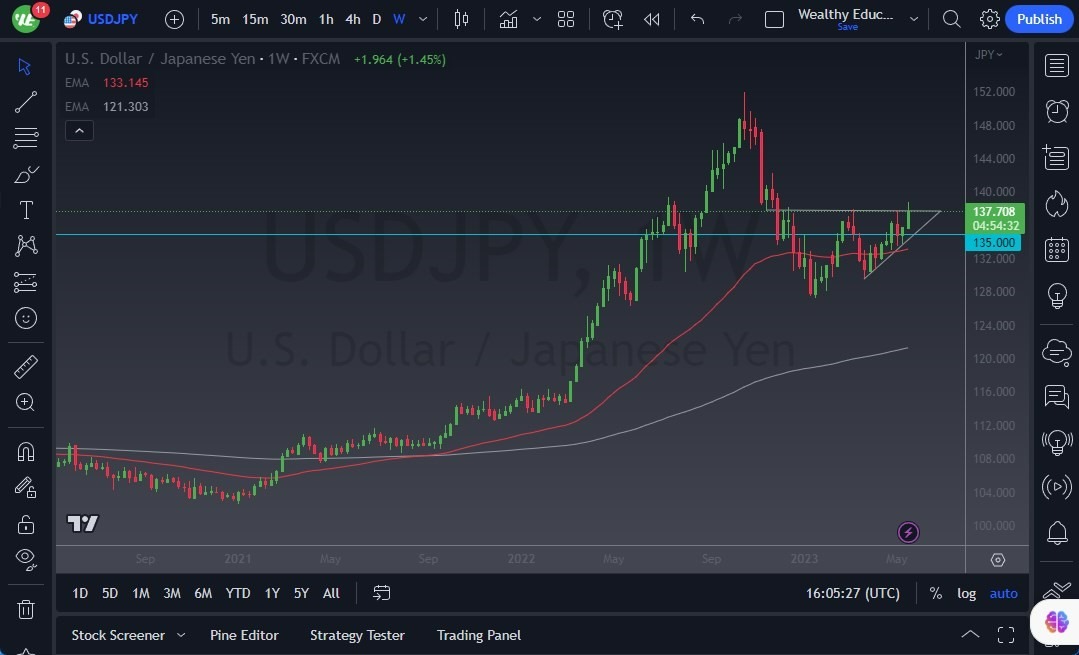This screenshot has height=655, width=1079.
Task: Open the interval dropdown next to W
Action: (x=421, y=18)
